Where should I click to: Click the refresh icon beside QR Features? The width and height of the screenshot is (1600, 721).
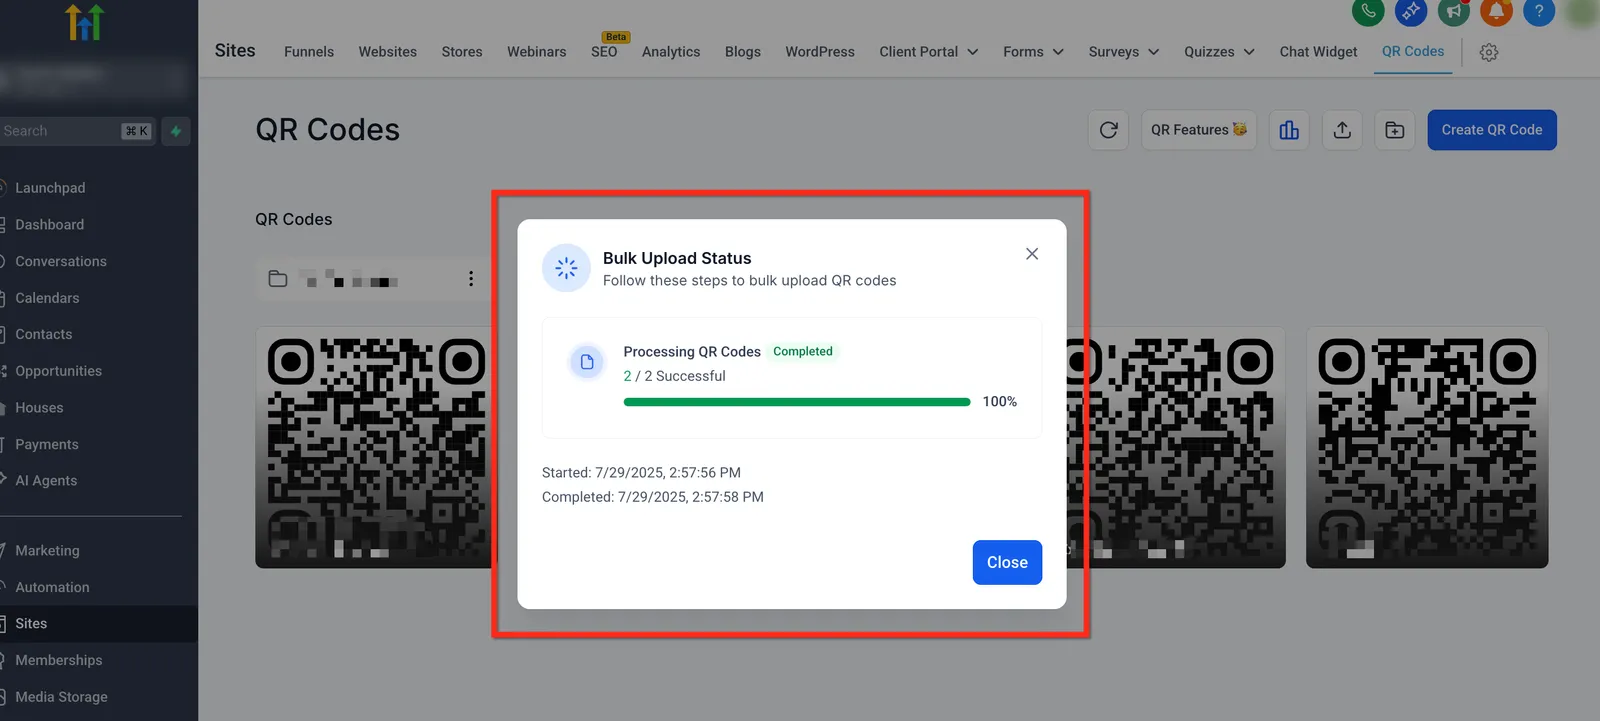(1108, 130)
